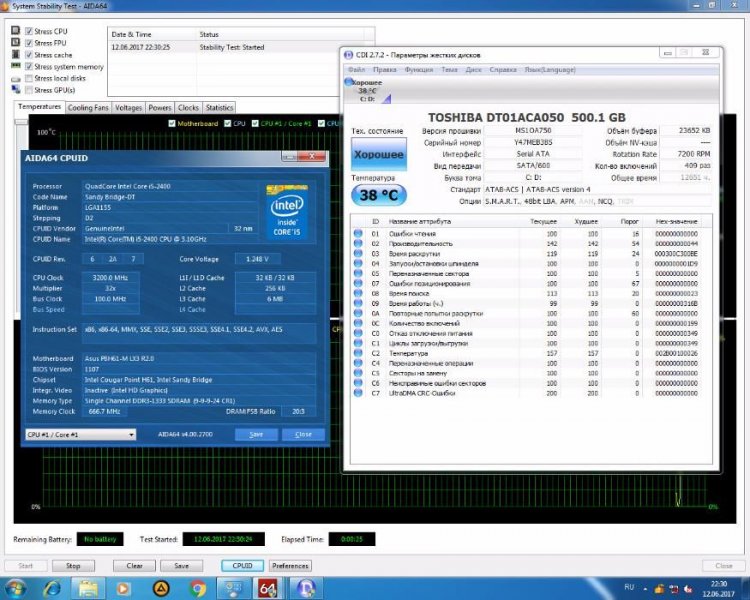Open the Файл menu in CDI window

[356, 70]
